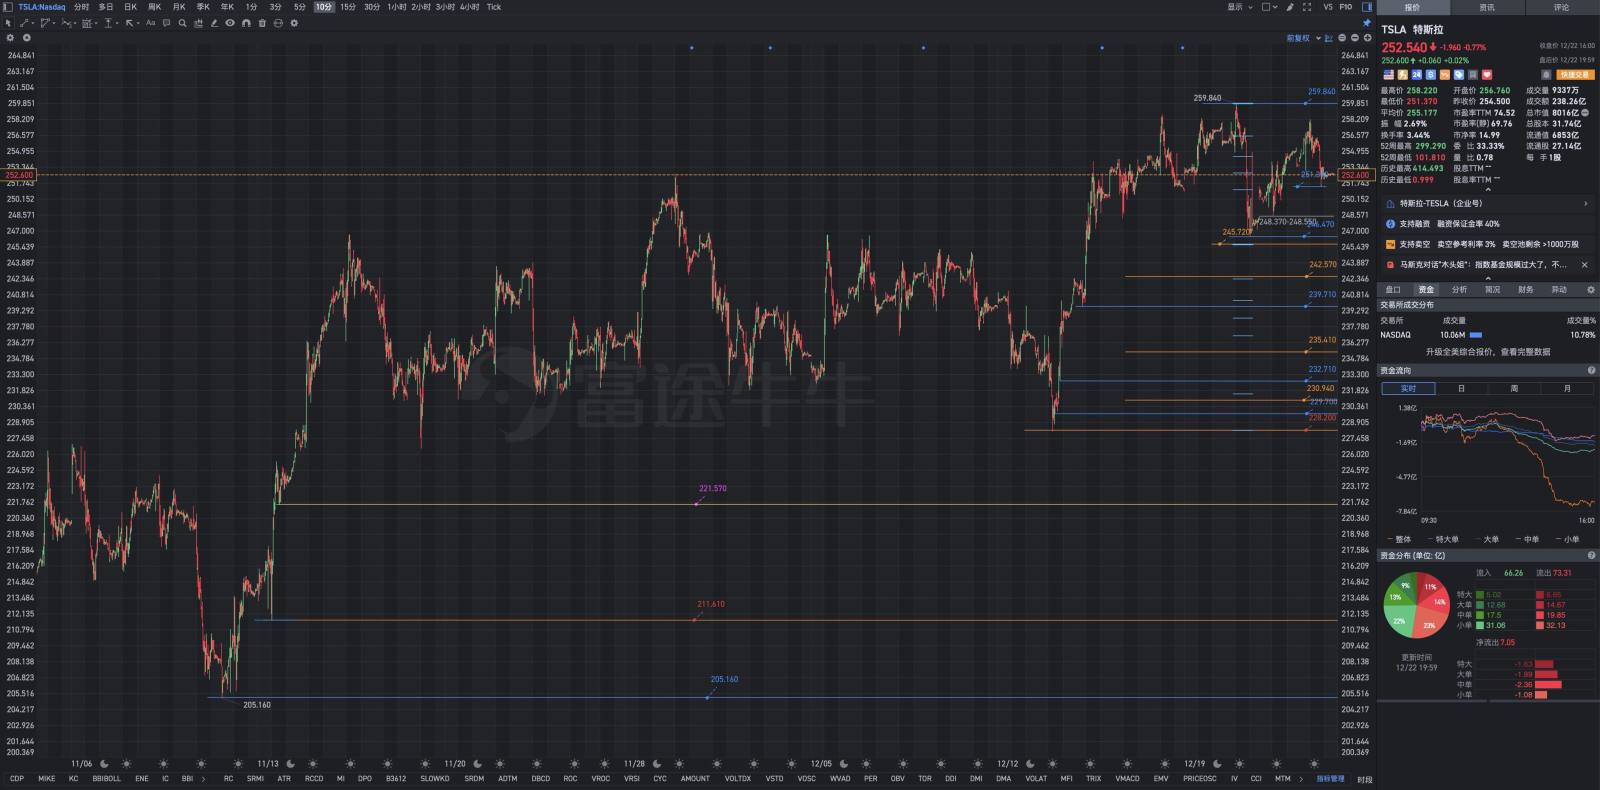
Task: Open the 评论 comments tab
Action: coord(1561,7)
